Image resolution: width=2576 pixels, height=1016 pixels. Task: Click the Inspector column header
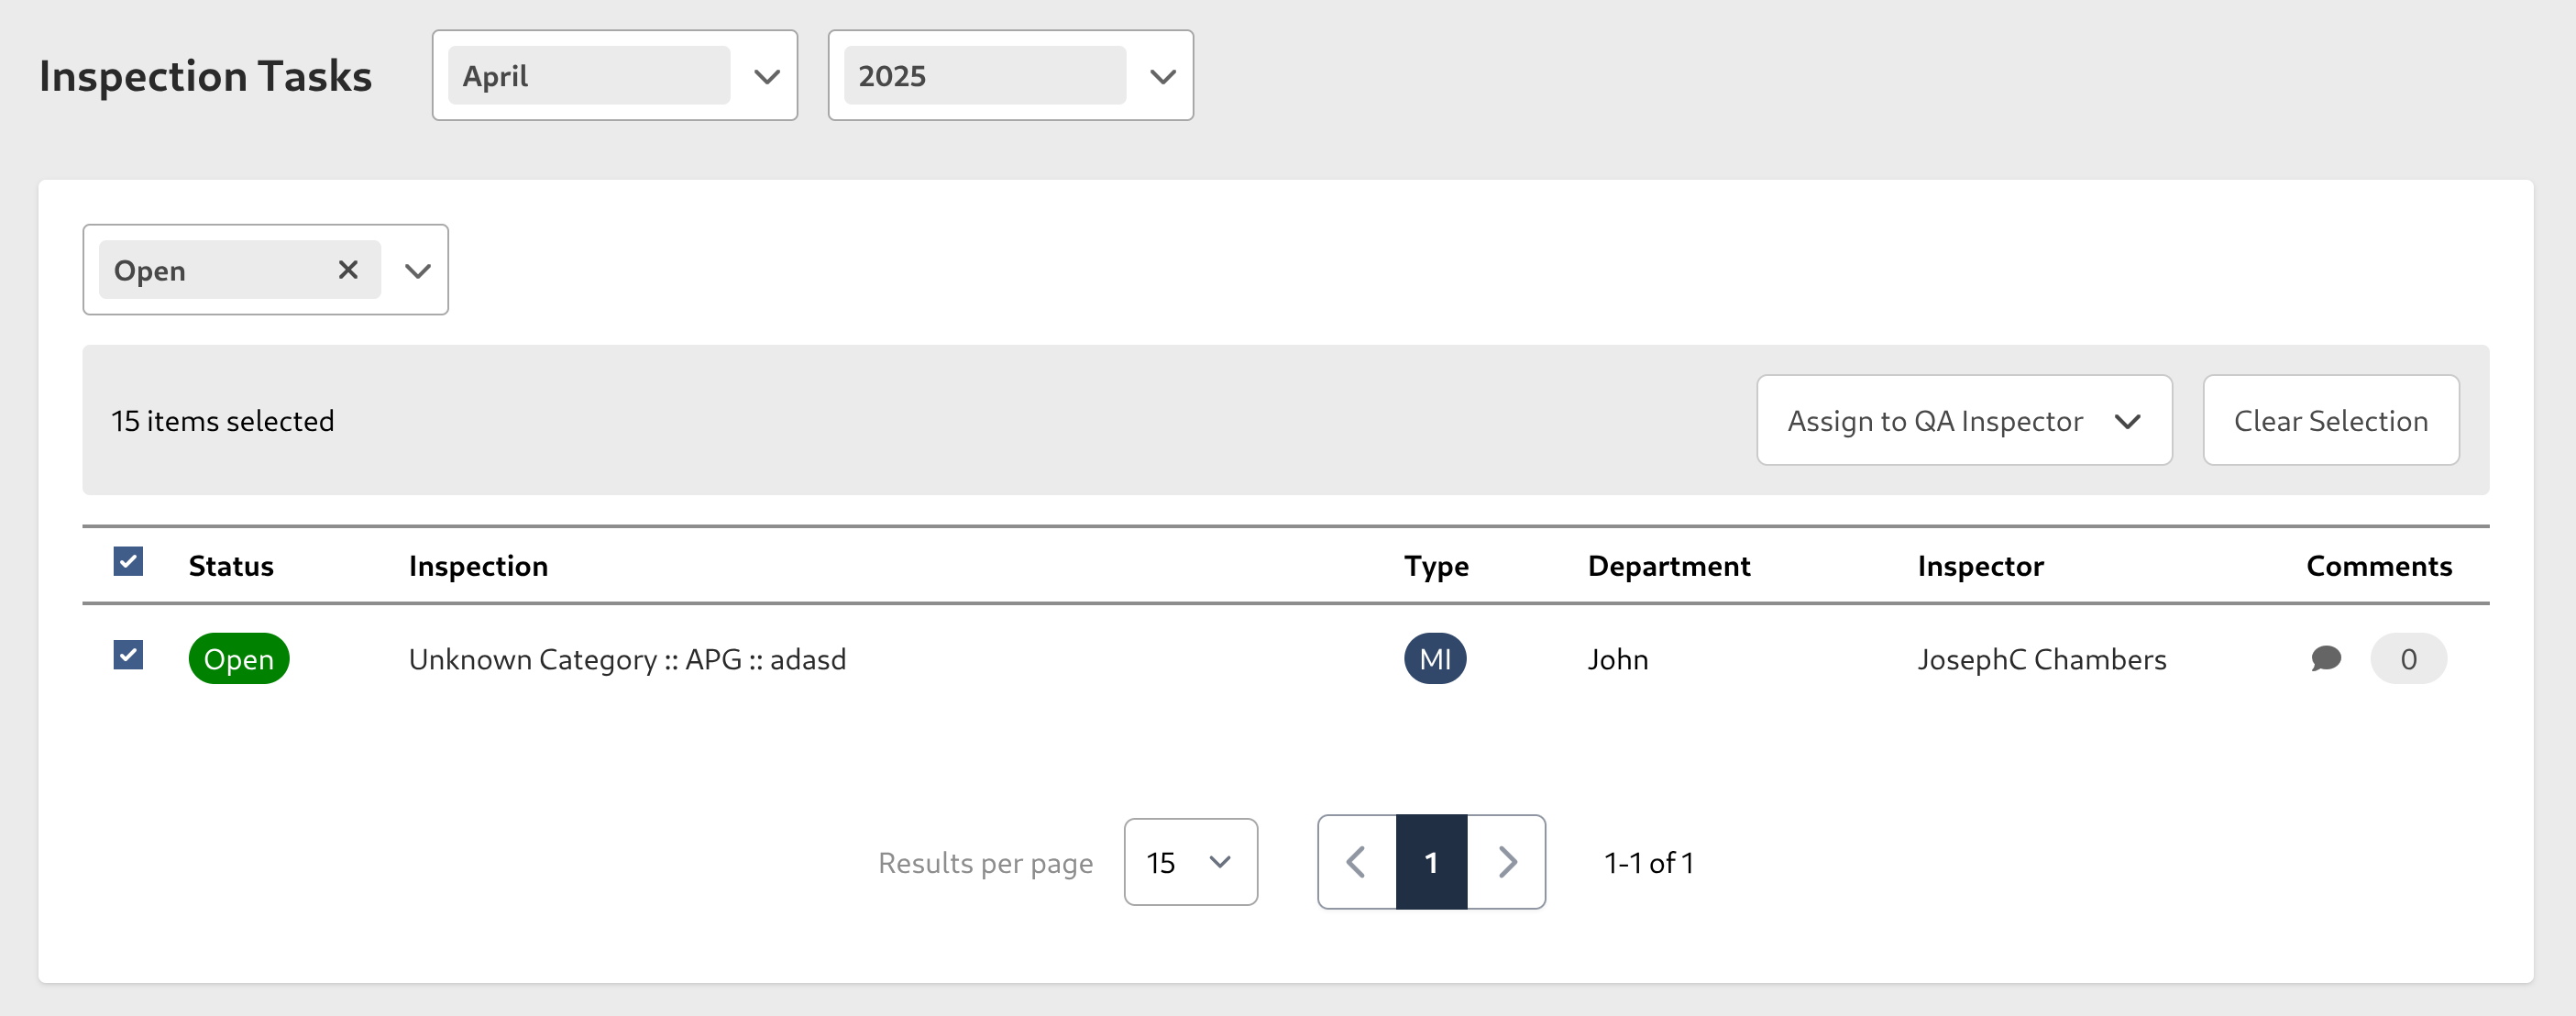1980,566
